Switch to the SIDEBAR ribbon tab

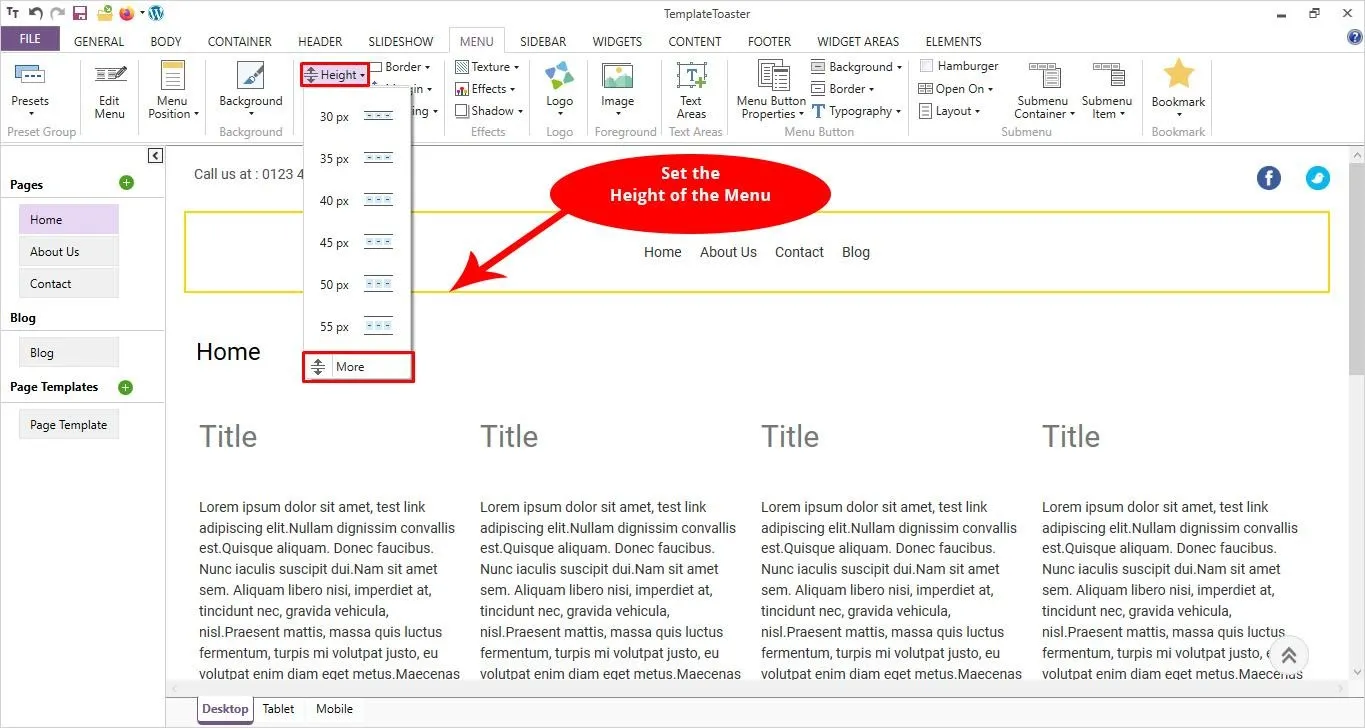[x=542, y=41]
